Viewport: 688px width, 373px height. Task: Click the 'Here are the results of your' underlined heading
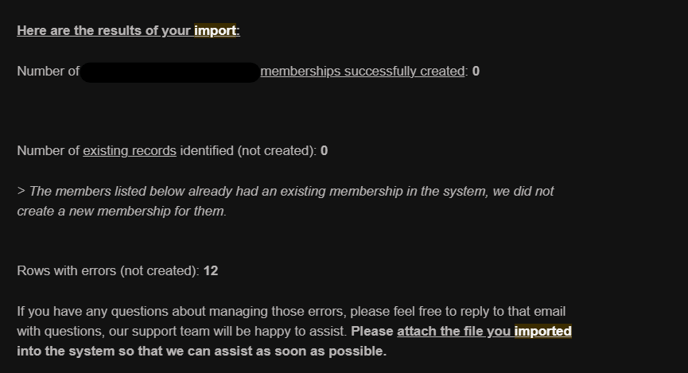pyautogui.click(x=104, y=31)
